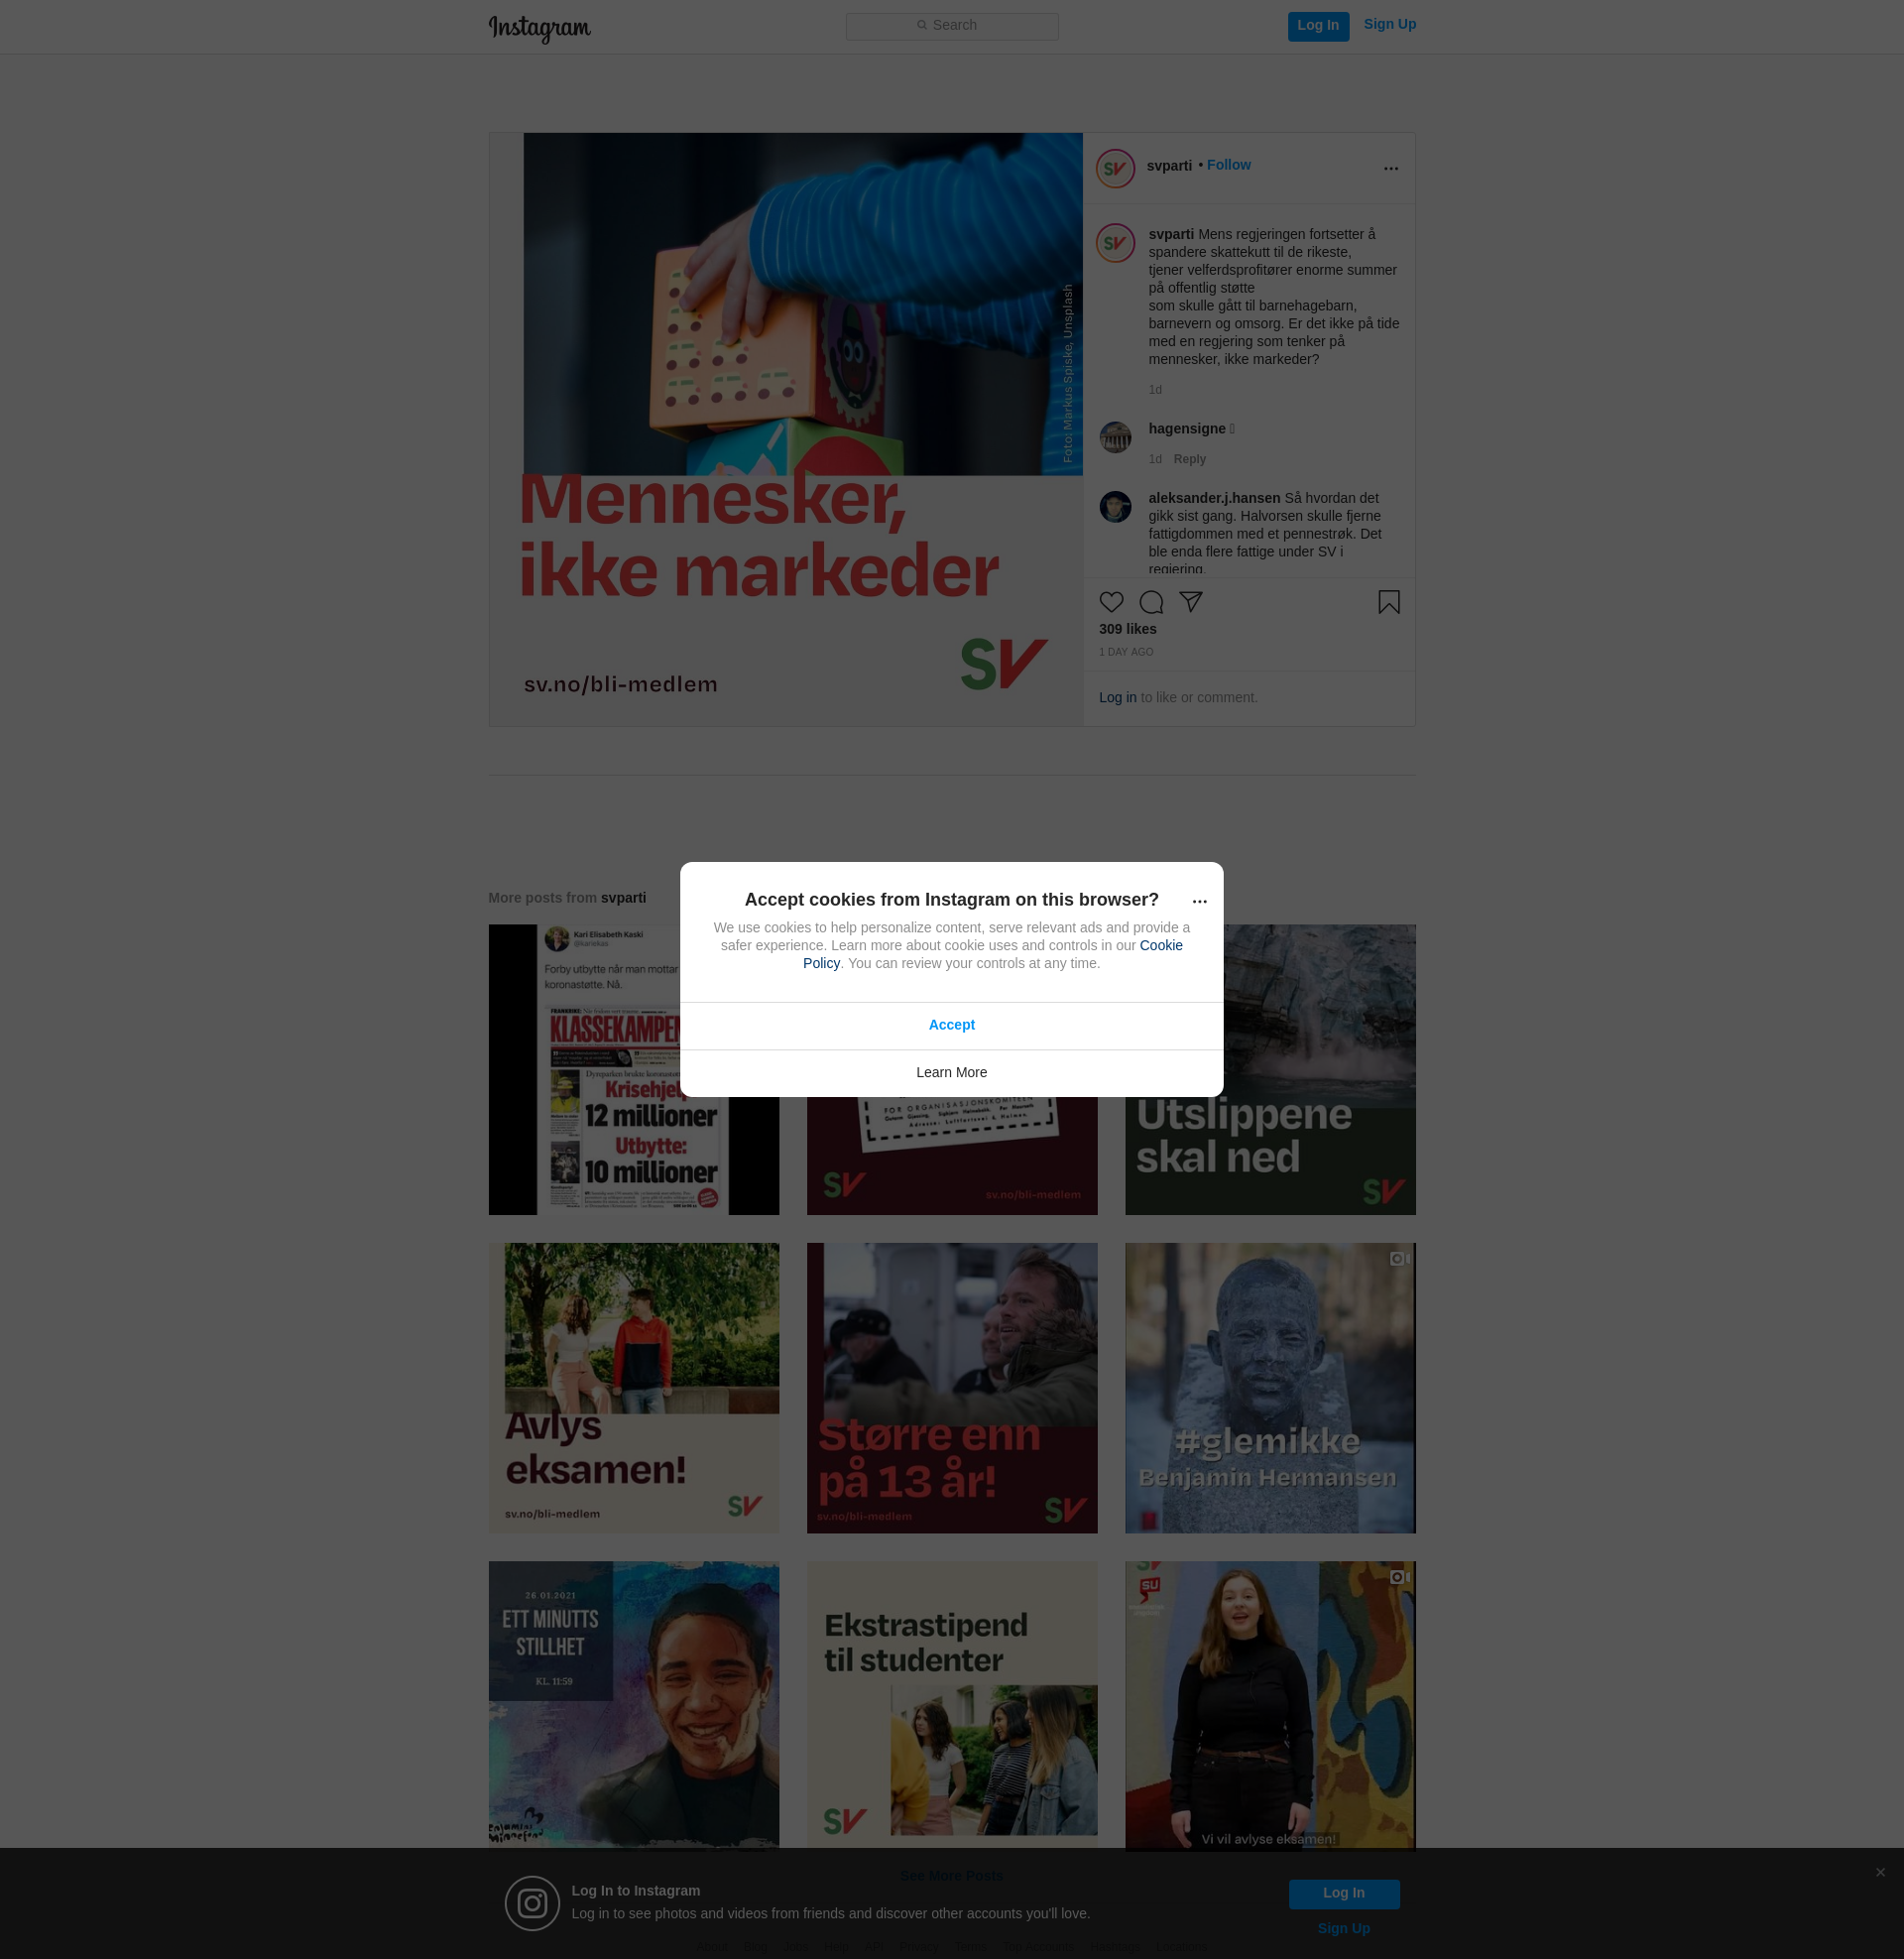The image size is (1904, 1959).
Task: Click the Search input field
Action: 952,26
